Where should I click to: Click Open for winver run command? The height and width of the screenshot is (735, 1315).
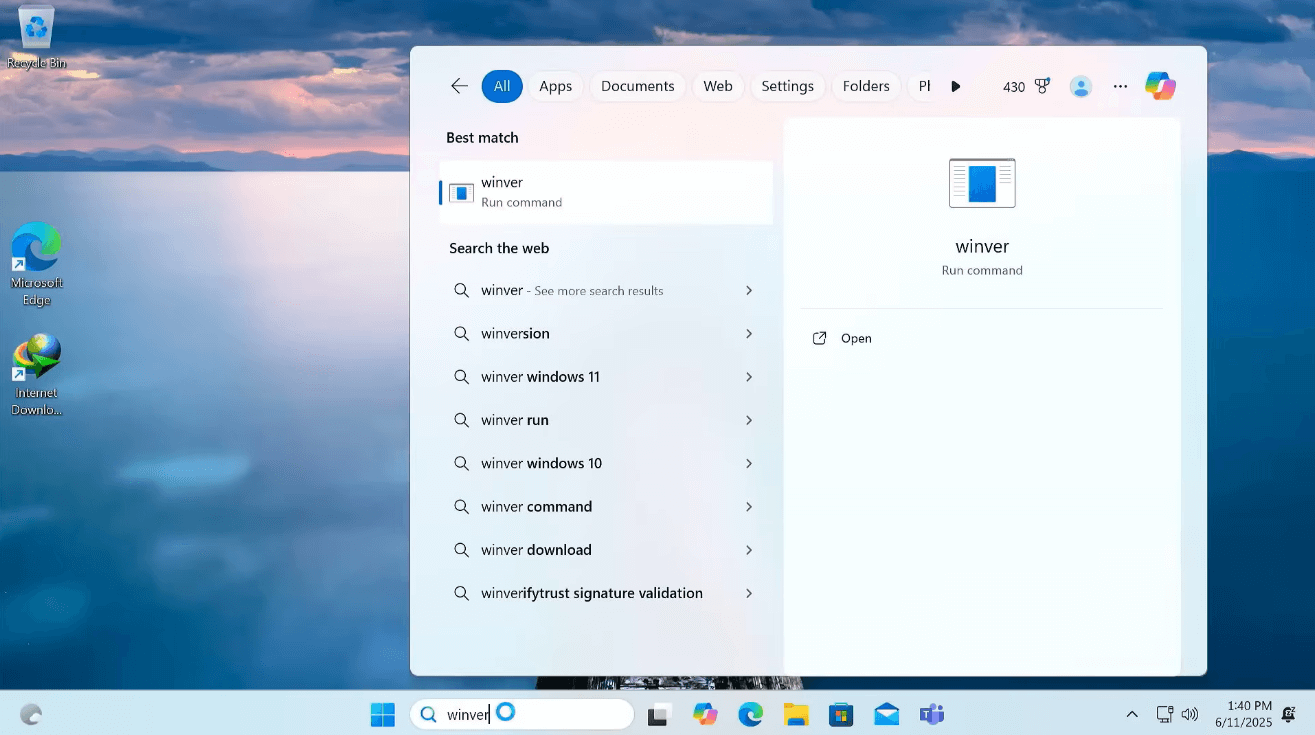pyautogui.click(x=855, y=338)
